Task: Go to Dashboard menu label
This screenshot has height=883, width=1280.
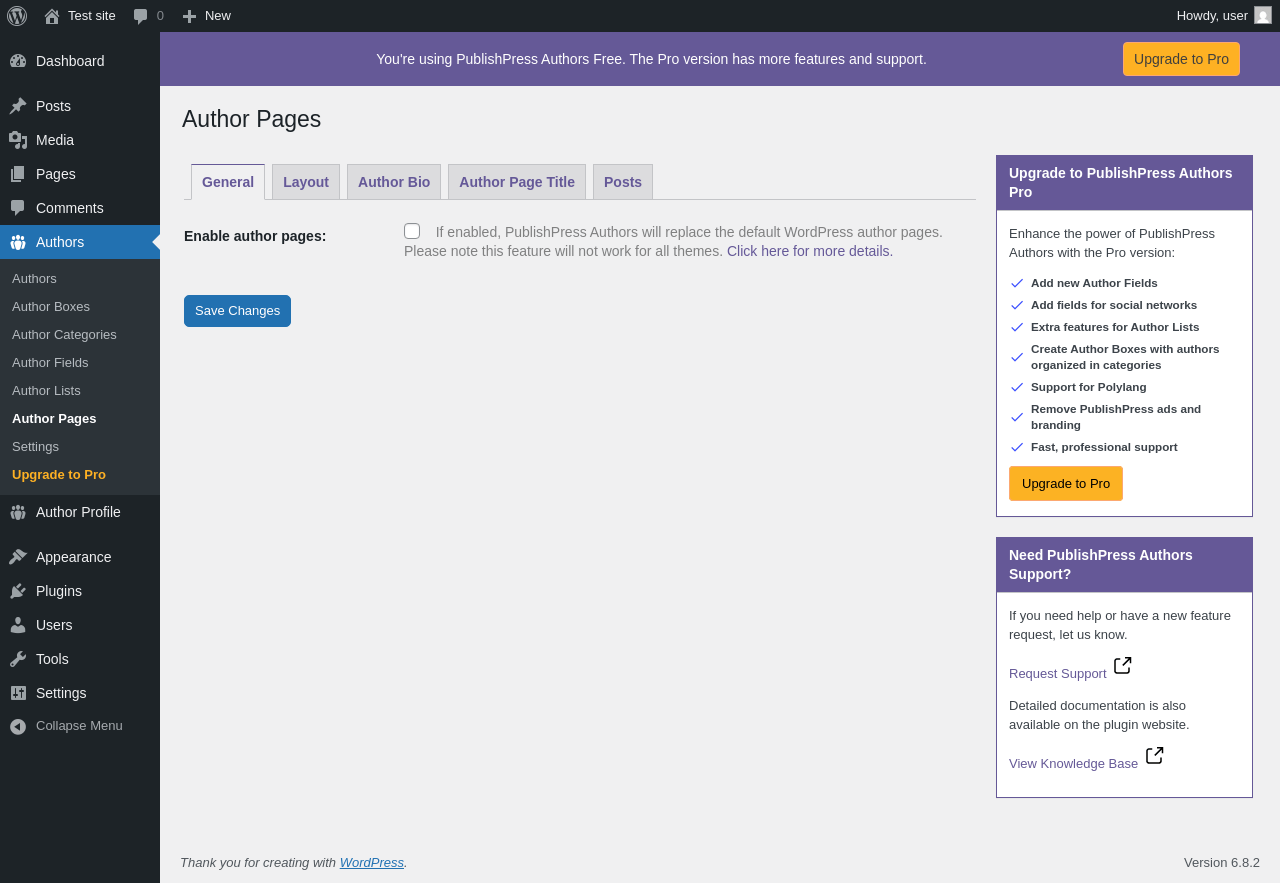Action: tap(70, 61)
